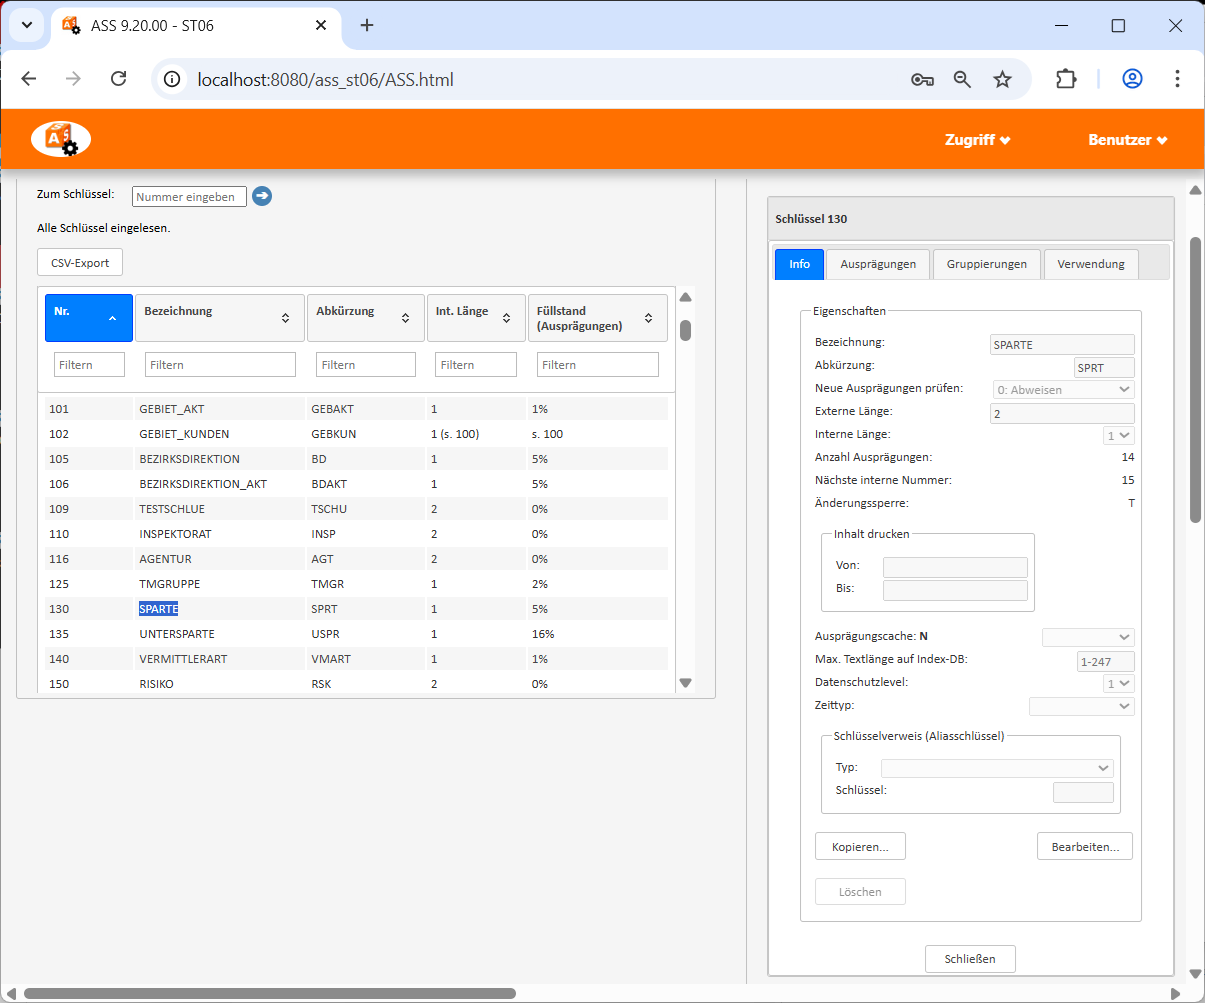This screenshot has height=1003, width=1205.
Task: Switch to the Verwendung tab
Action: click(x=1091, y=264)
